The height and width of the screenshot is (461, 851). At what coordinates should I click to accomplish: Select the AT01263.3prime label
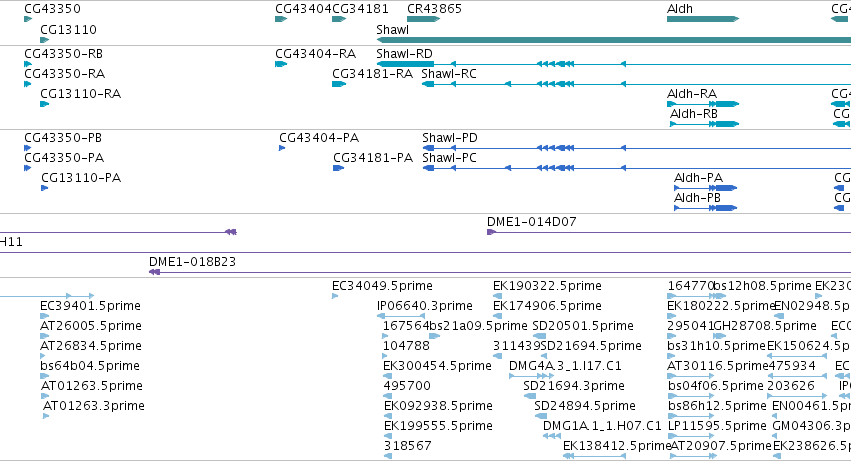[93, 407]
